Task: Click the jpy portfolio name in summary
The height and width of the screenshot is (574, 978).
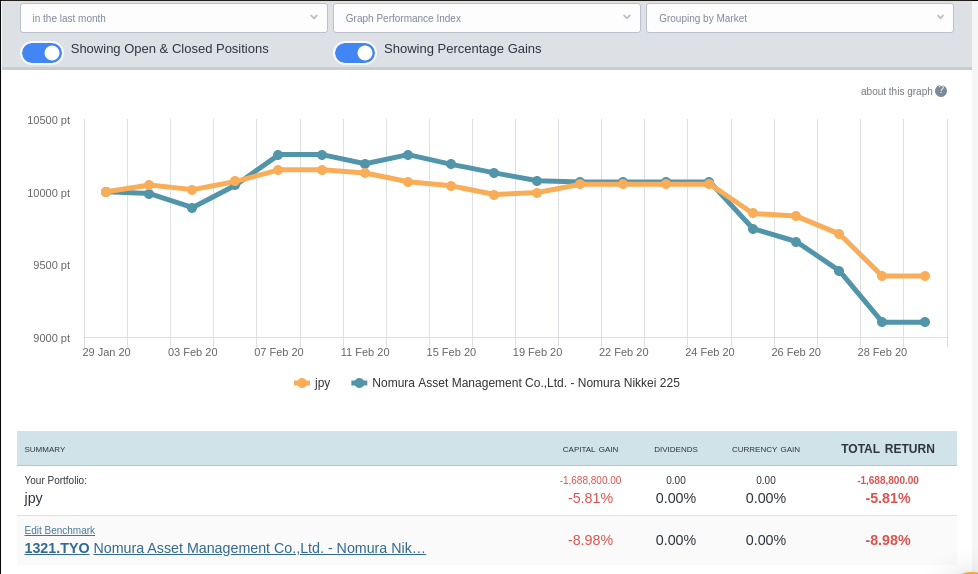Action: click(34, 497)
